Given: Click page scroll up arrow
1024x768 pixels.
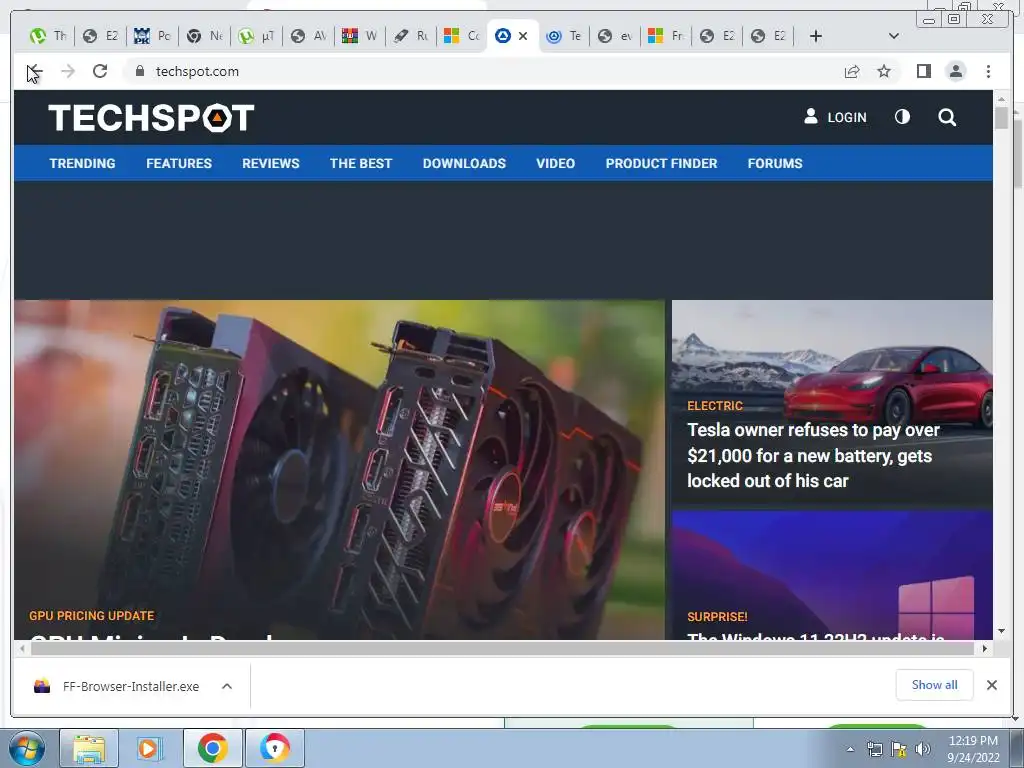Looking at the screenshot, I should click(x=1001, y=99).
